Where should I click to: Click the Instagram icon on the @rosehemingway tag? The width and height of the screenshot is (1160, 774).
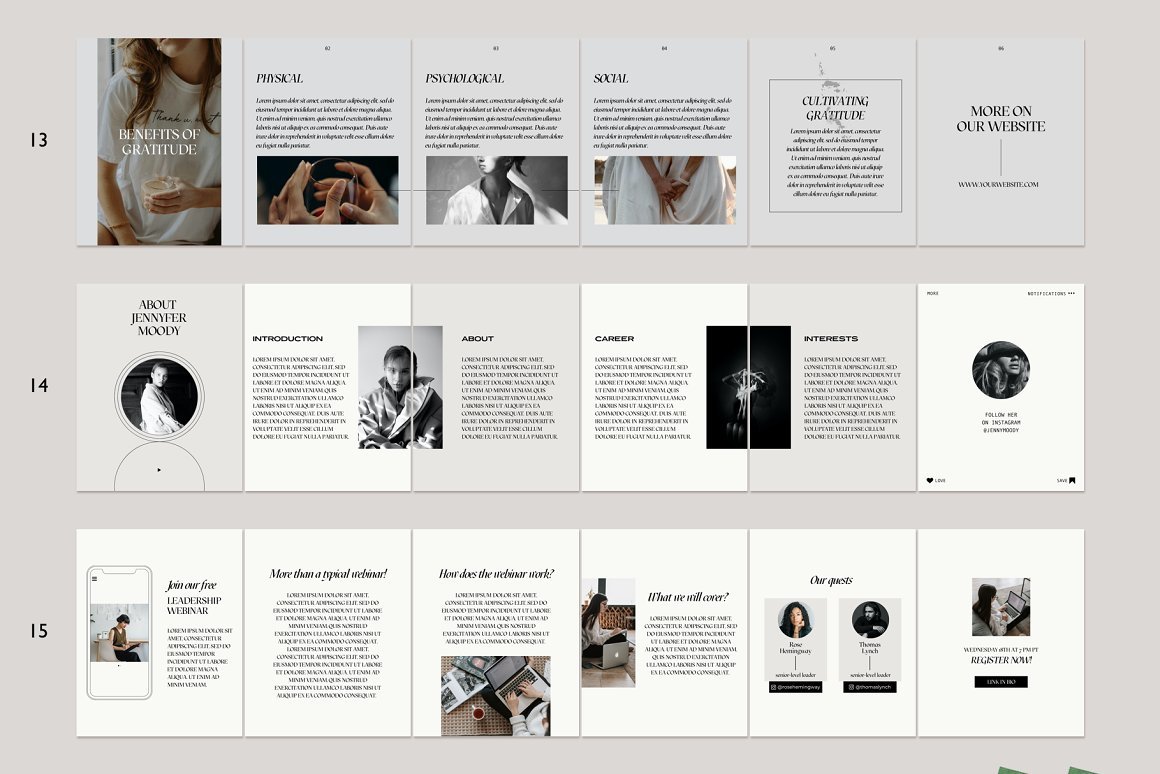point(773,687)
